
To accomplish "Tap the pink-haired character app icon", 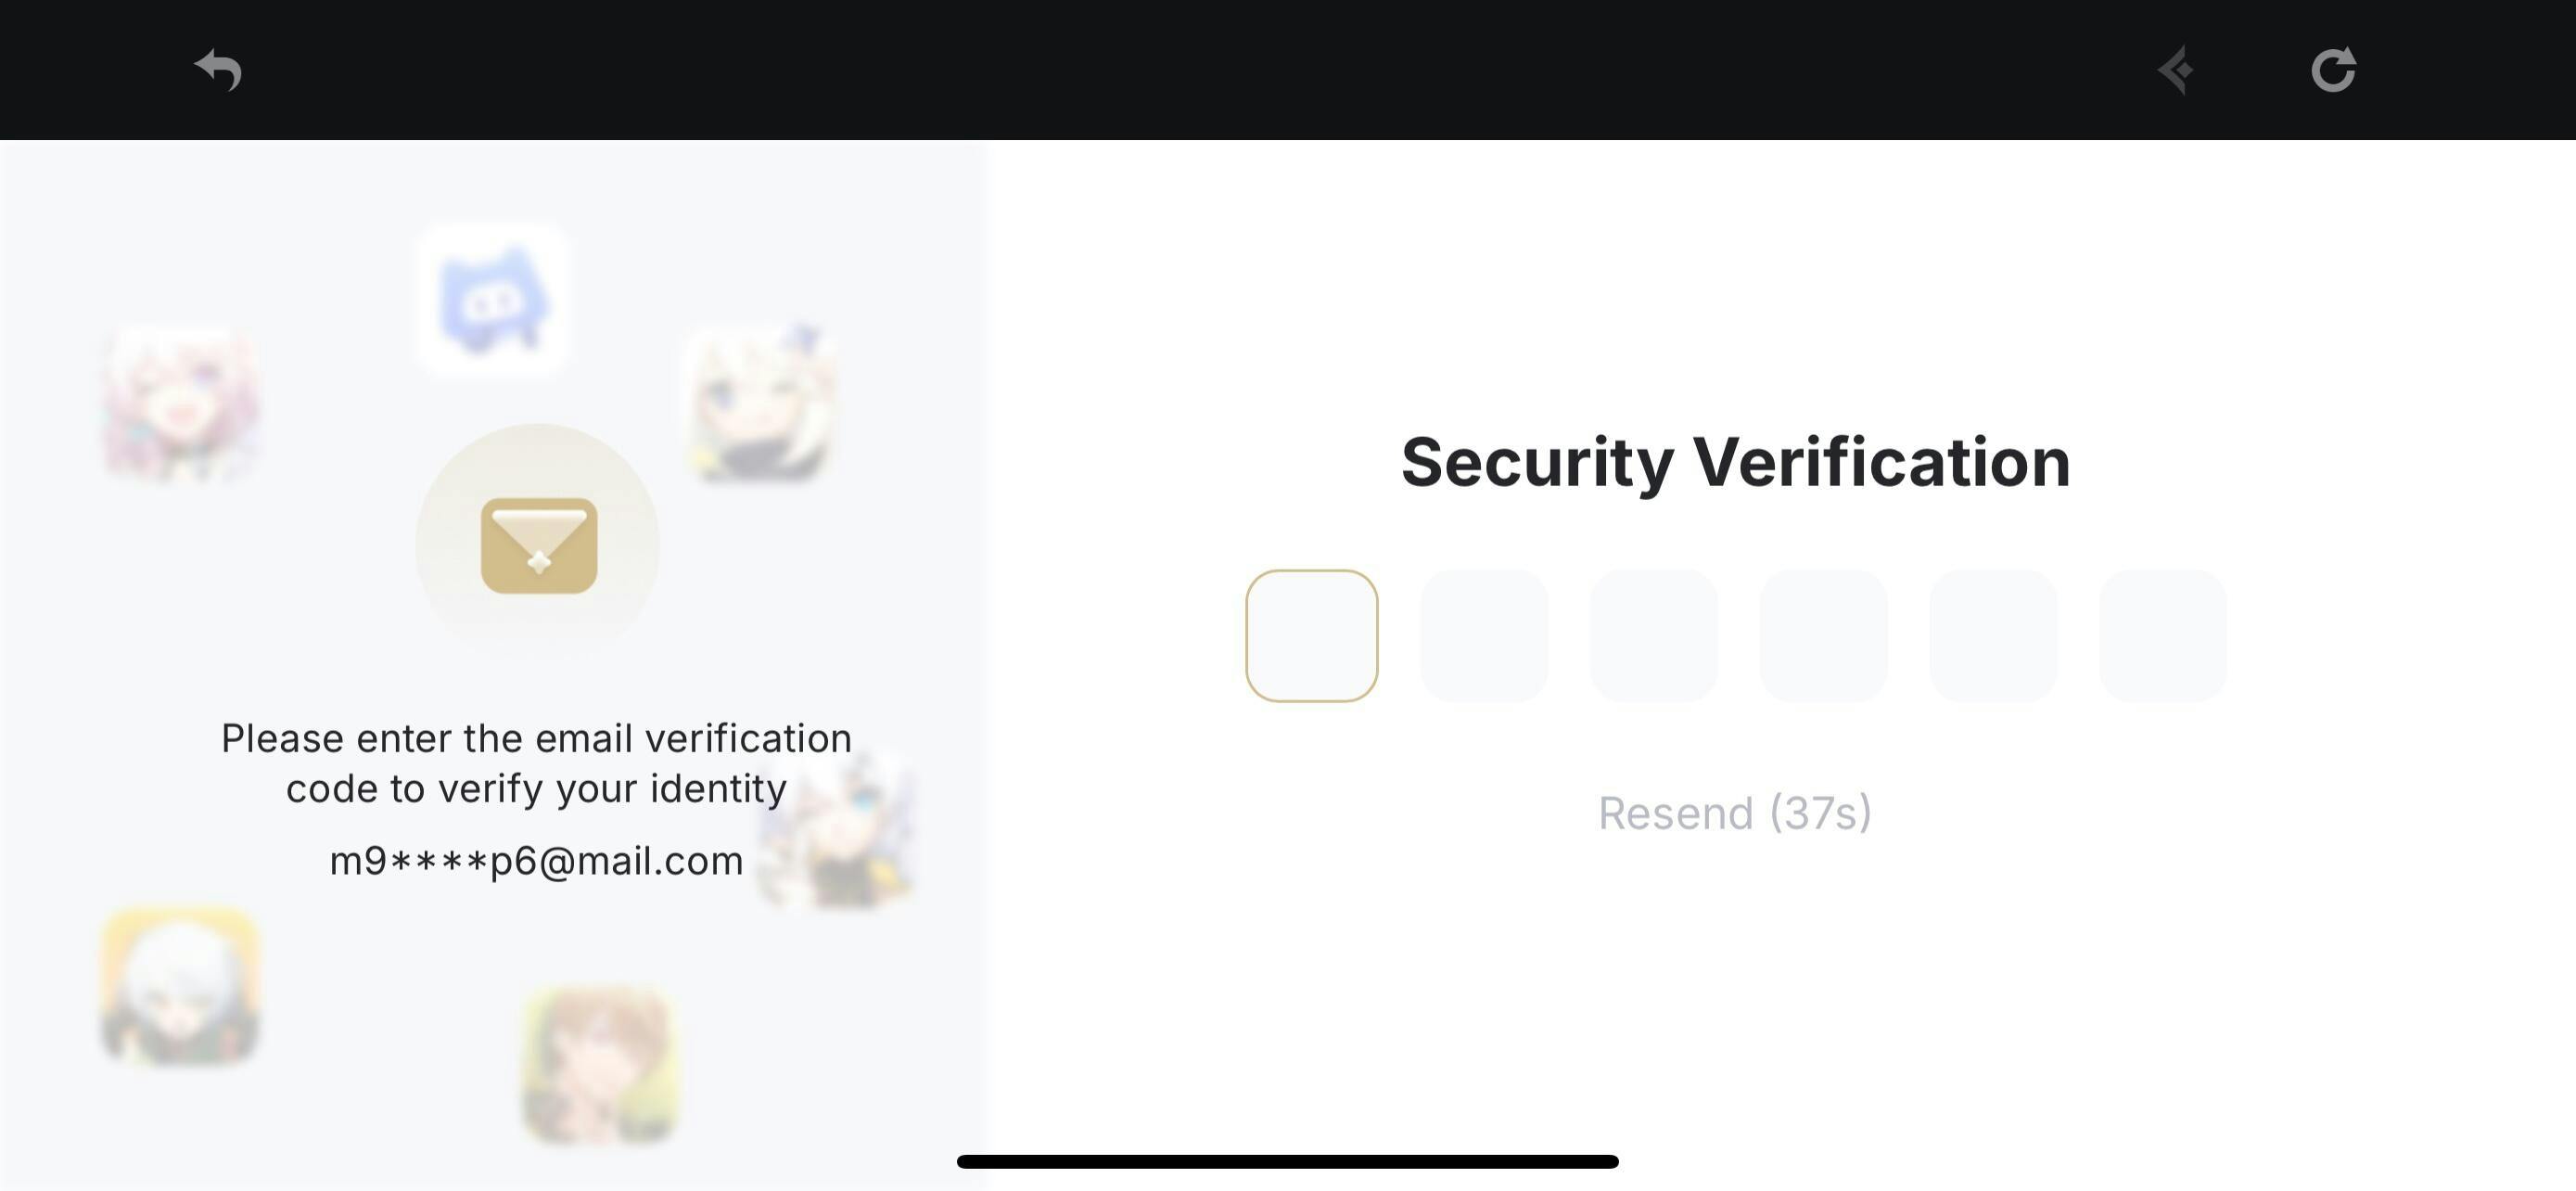I will (x=181, y=403).
